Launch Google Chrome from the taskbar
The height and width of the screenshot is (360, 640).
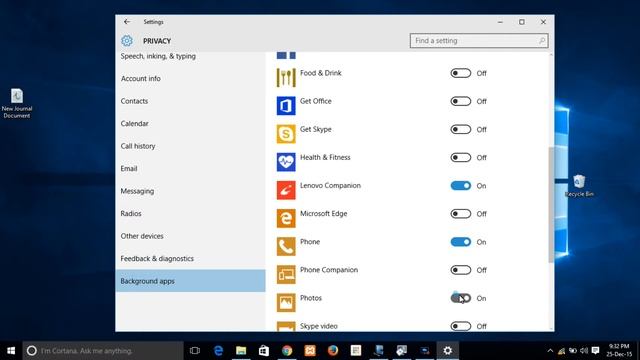[x=287, y=351]
